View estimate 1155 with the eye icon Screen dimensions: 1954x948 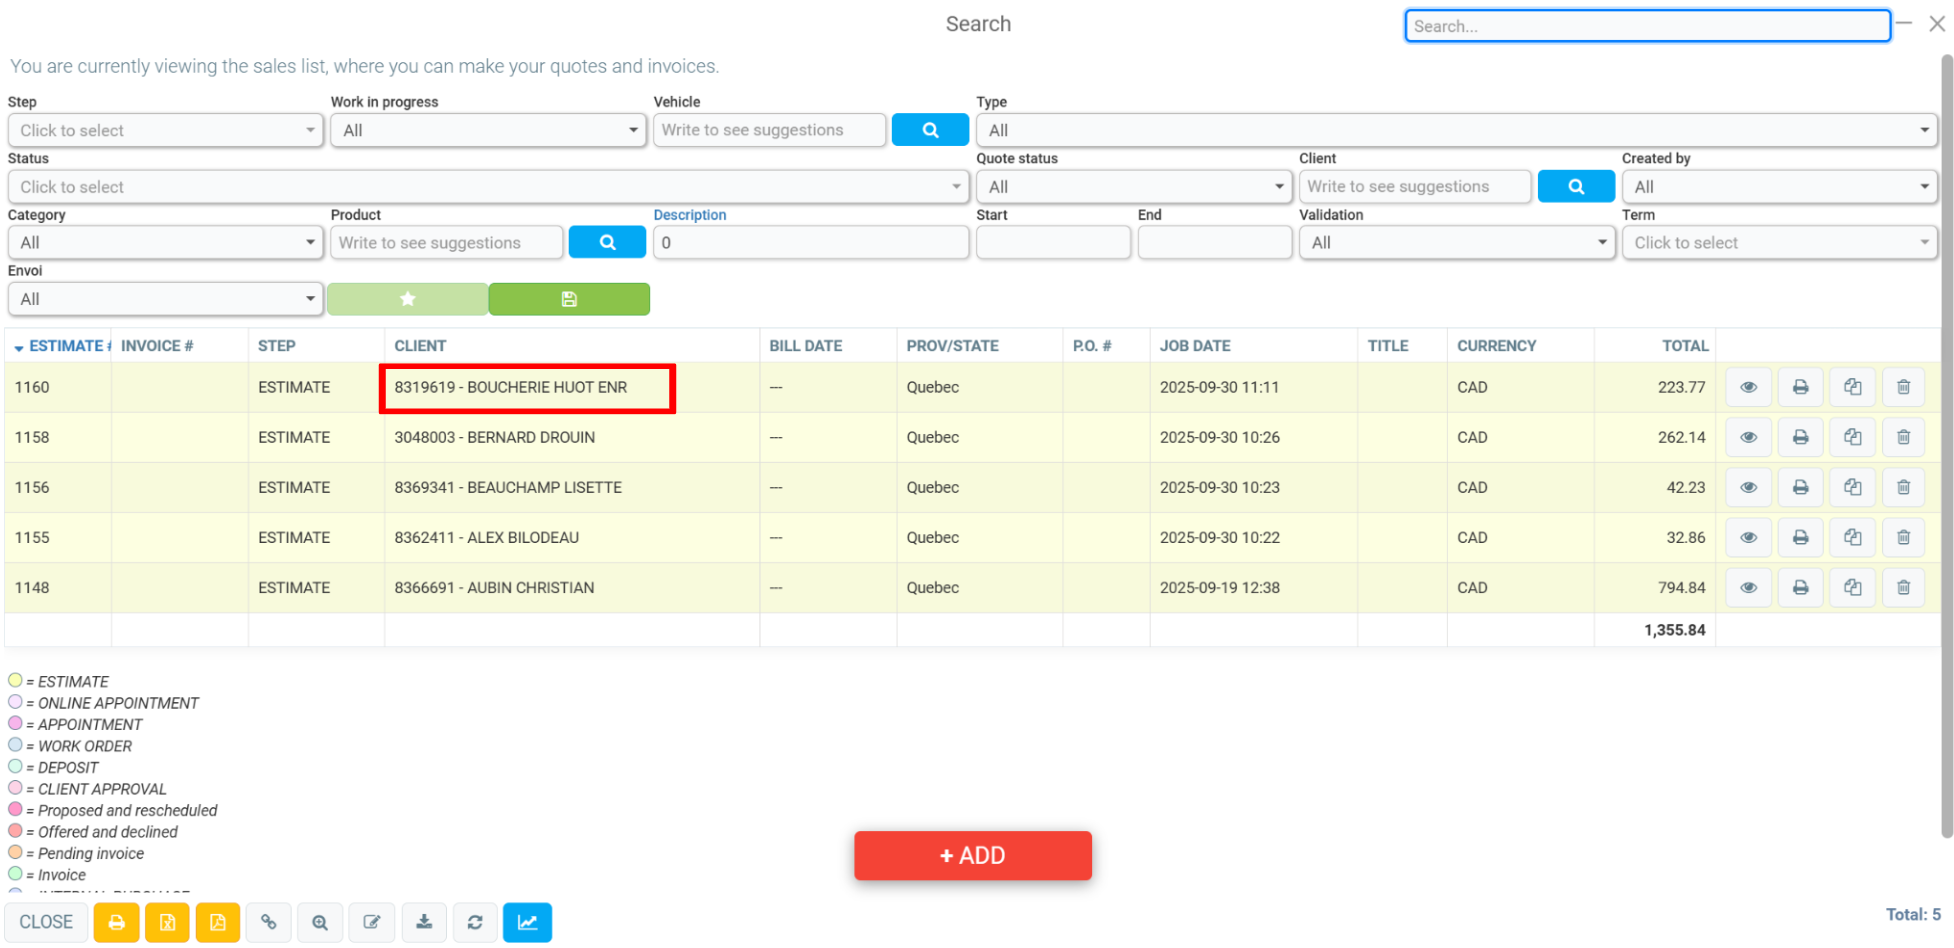1748,537
